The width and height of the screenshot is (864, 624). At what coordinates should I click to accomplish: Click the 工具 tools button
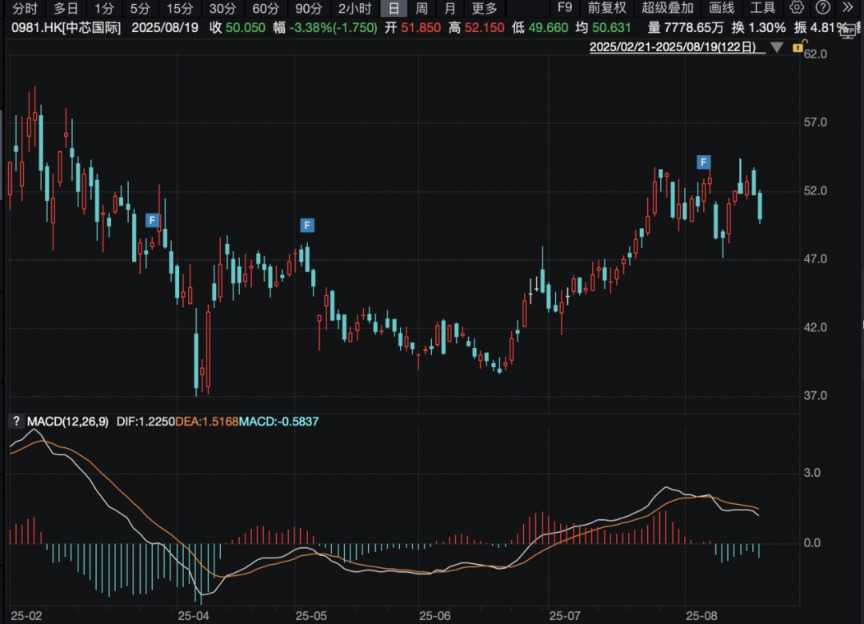pyautogui.click(x=763, y=8)
